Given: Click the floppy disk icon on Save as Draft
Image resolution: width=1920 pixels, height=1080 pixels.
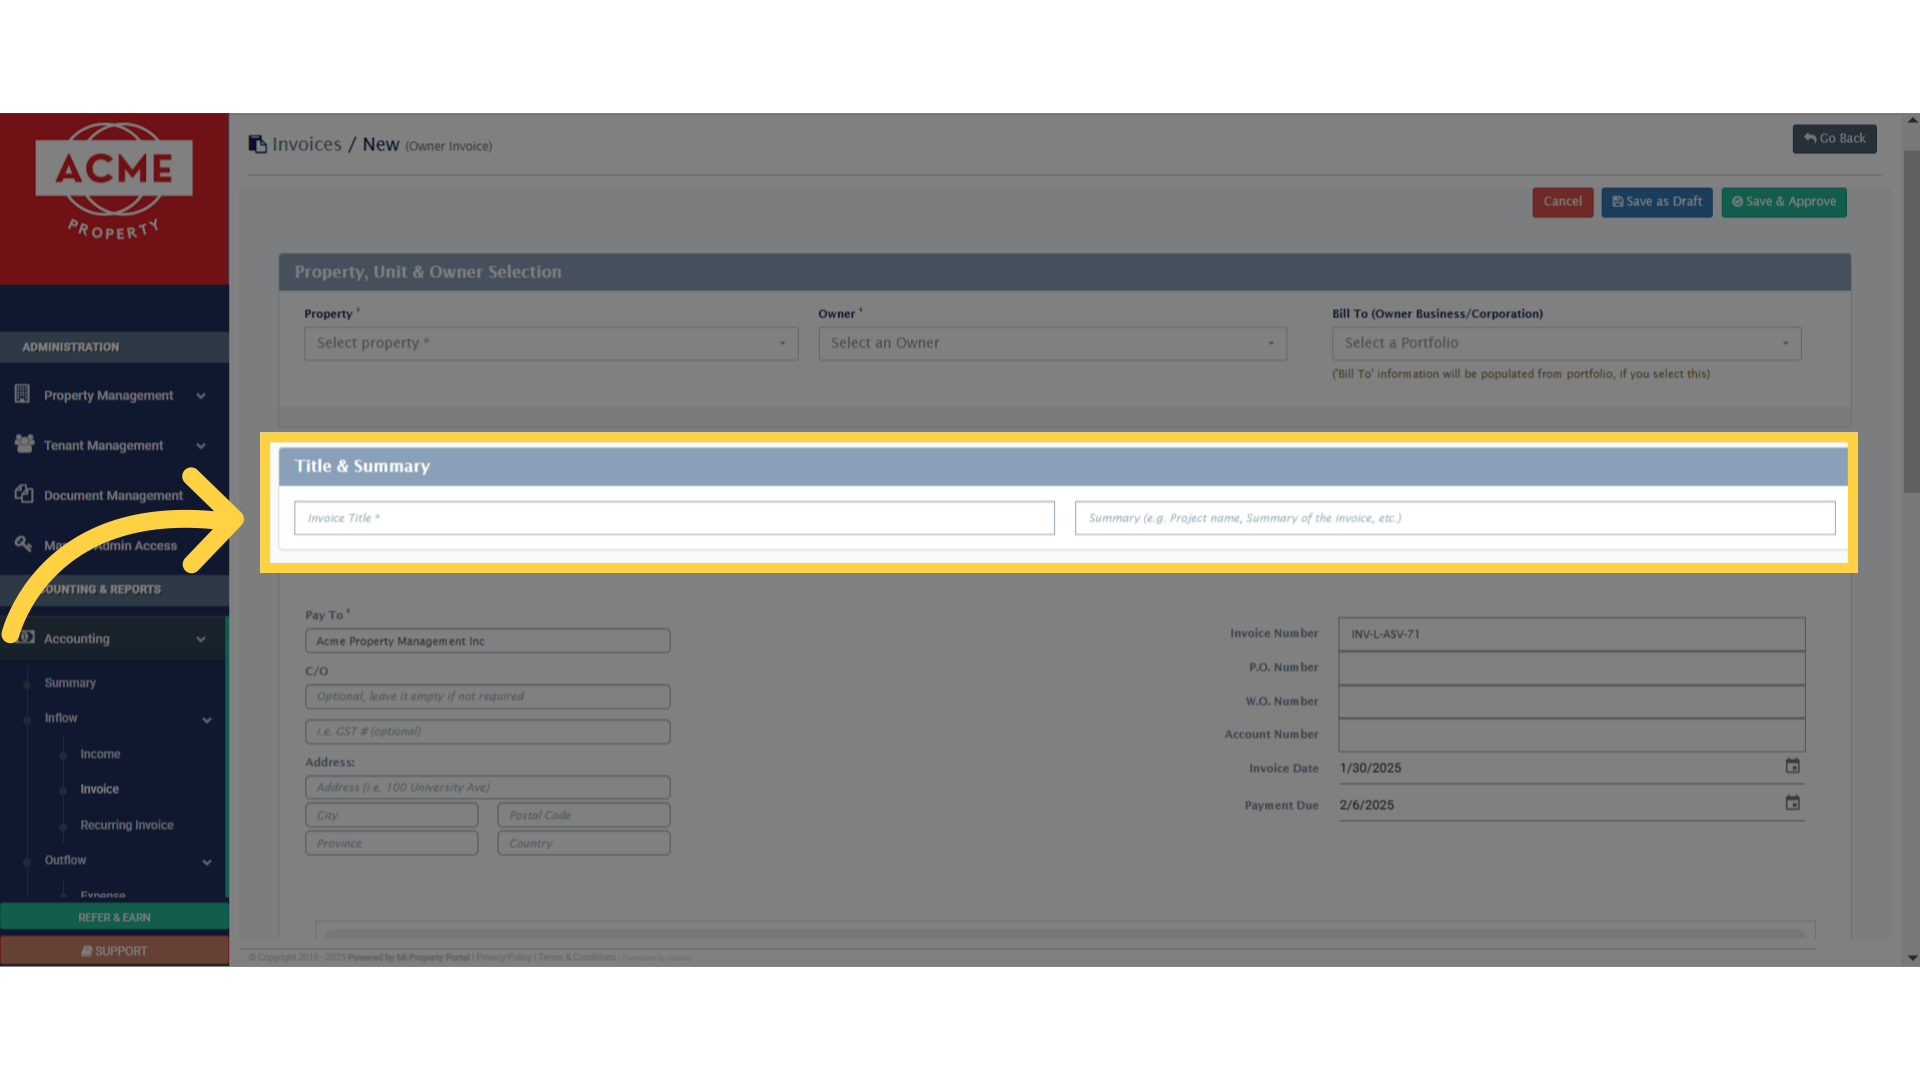Looking at the screenshot, I should pyautogui.click(x=1617, y=201).
